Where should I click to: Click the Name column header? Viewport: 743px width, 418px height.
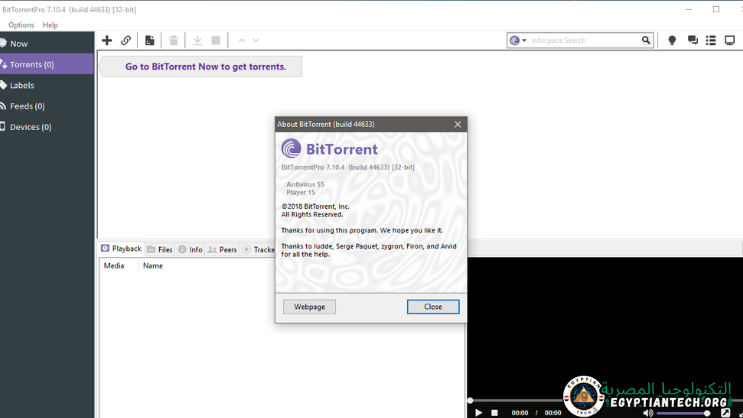point(153,266)
